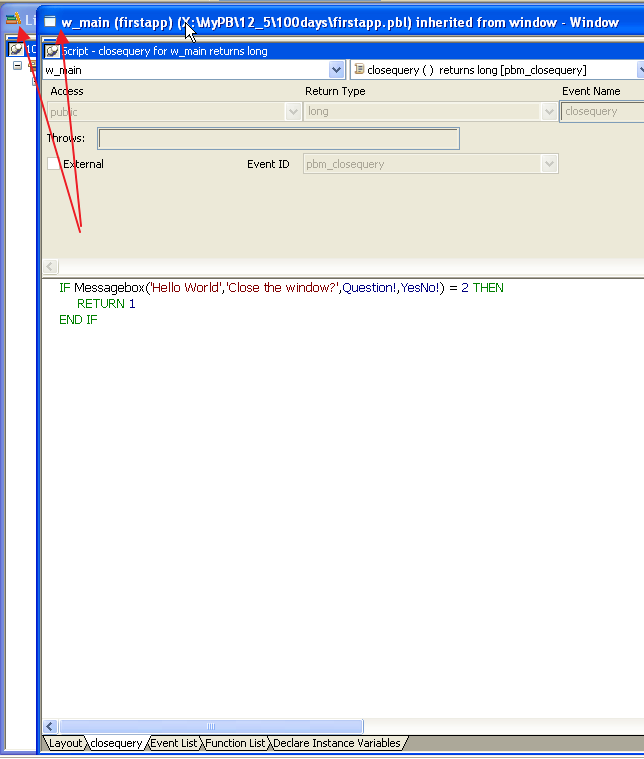Screen dimensions: 644x759
Task: Click the library tree root item icon
Action: pos(16,49)
